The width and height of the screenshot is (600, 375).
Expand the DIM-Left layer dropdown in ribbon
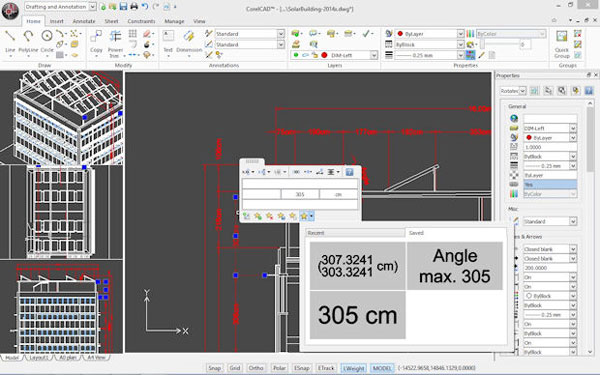click(x=373, y=55)
